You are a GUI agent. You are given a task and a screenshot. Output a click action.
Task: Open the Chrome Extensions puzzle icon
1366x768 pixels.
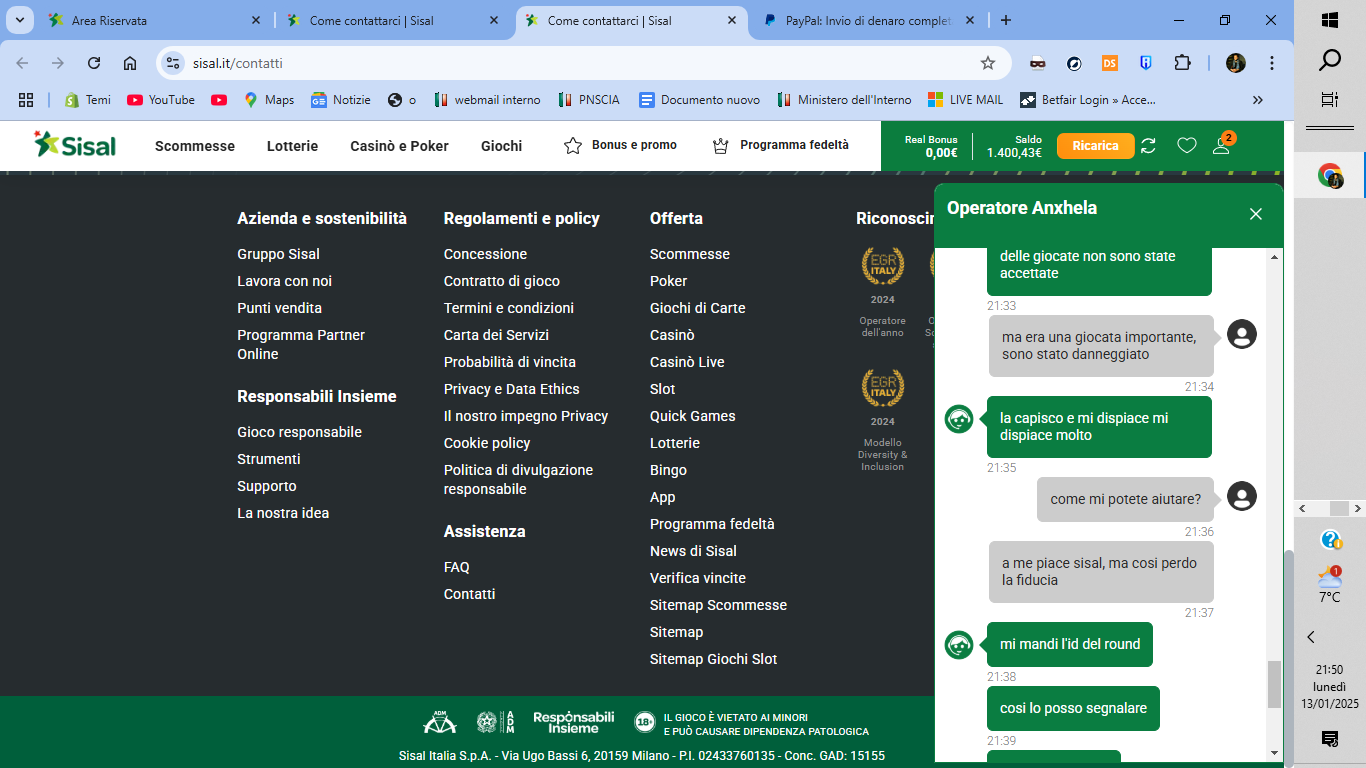pyautogui.click(x=1182, y=63)
